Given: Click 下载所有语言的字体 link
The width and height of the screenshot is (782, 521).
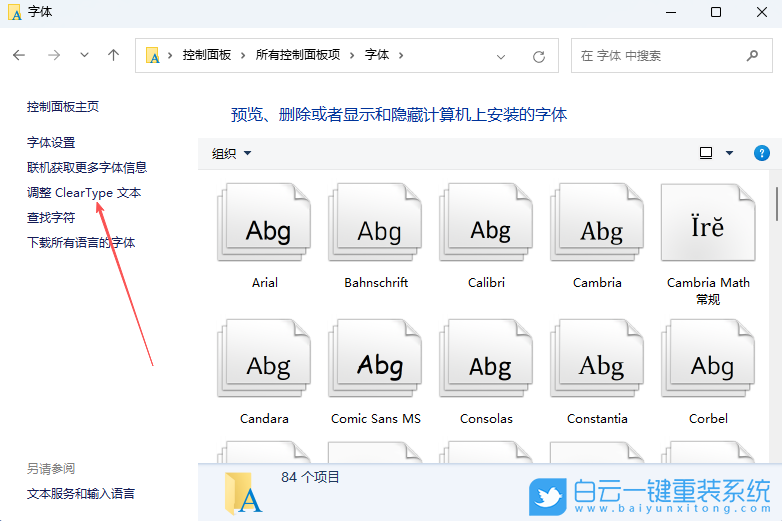Looking at the screenshot, I should [81, 242].
